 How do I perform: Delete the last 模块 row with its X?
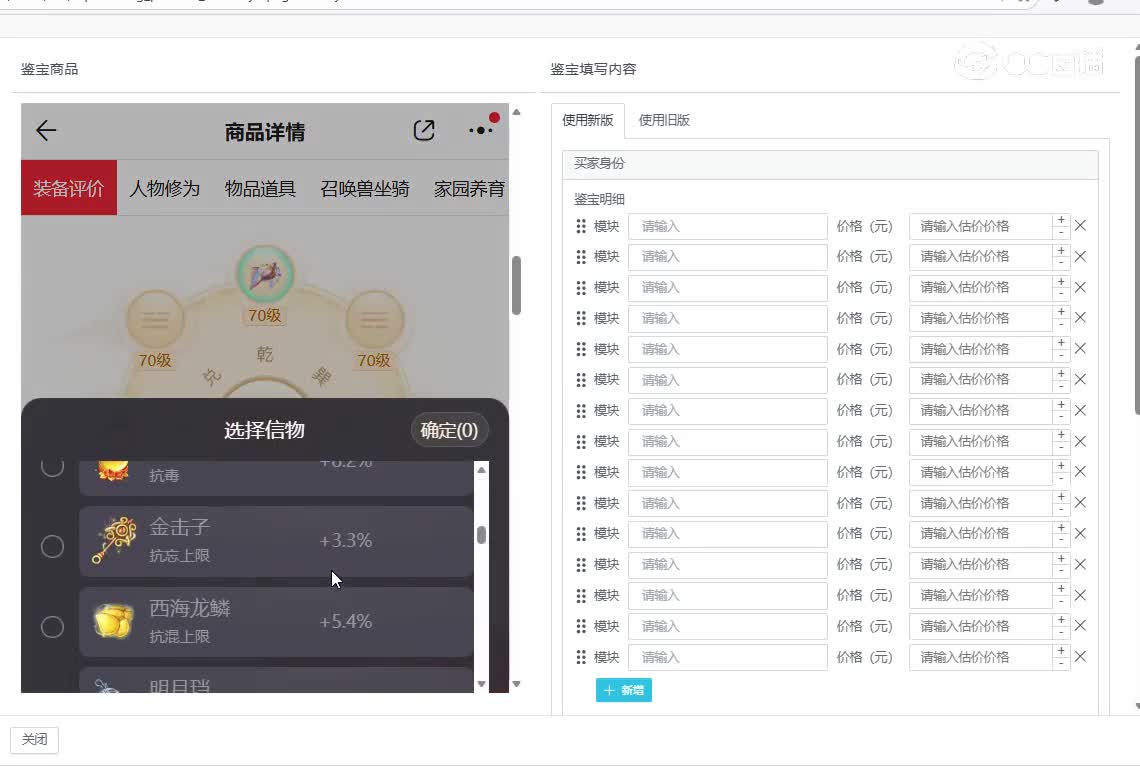tap(1080, 657)
